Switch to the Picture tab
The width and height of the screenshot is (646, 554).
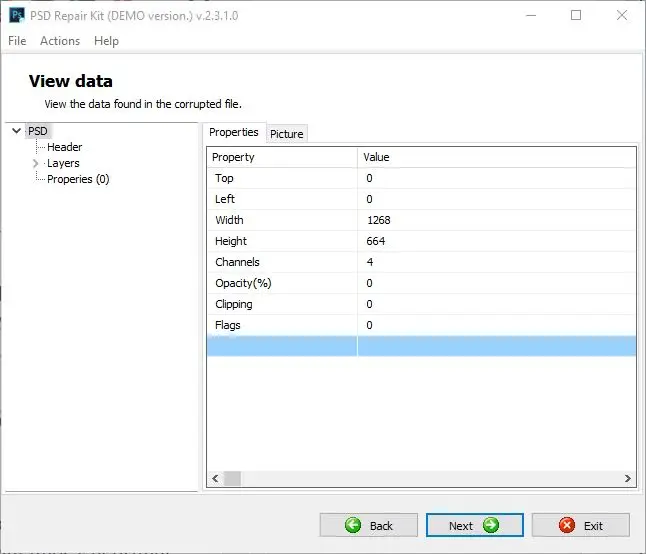286,134
